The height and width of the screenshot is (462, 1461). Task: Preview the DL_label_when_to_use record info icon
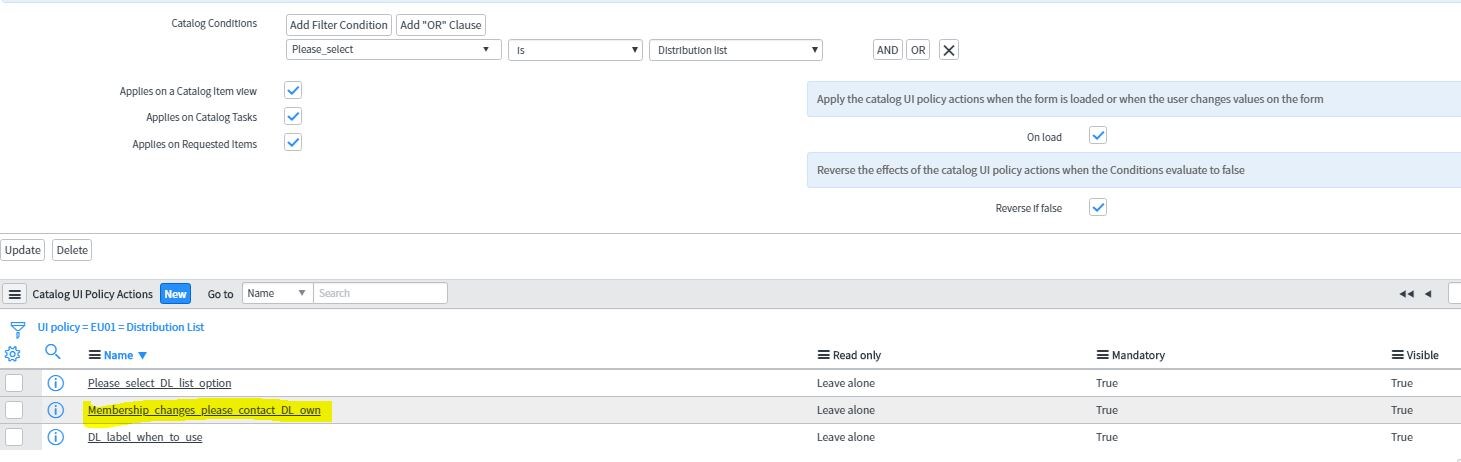pyautogui.click(x=56, y=437)
